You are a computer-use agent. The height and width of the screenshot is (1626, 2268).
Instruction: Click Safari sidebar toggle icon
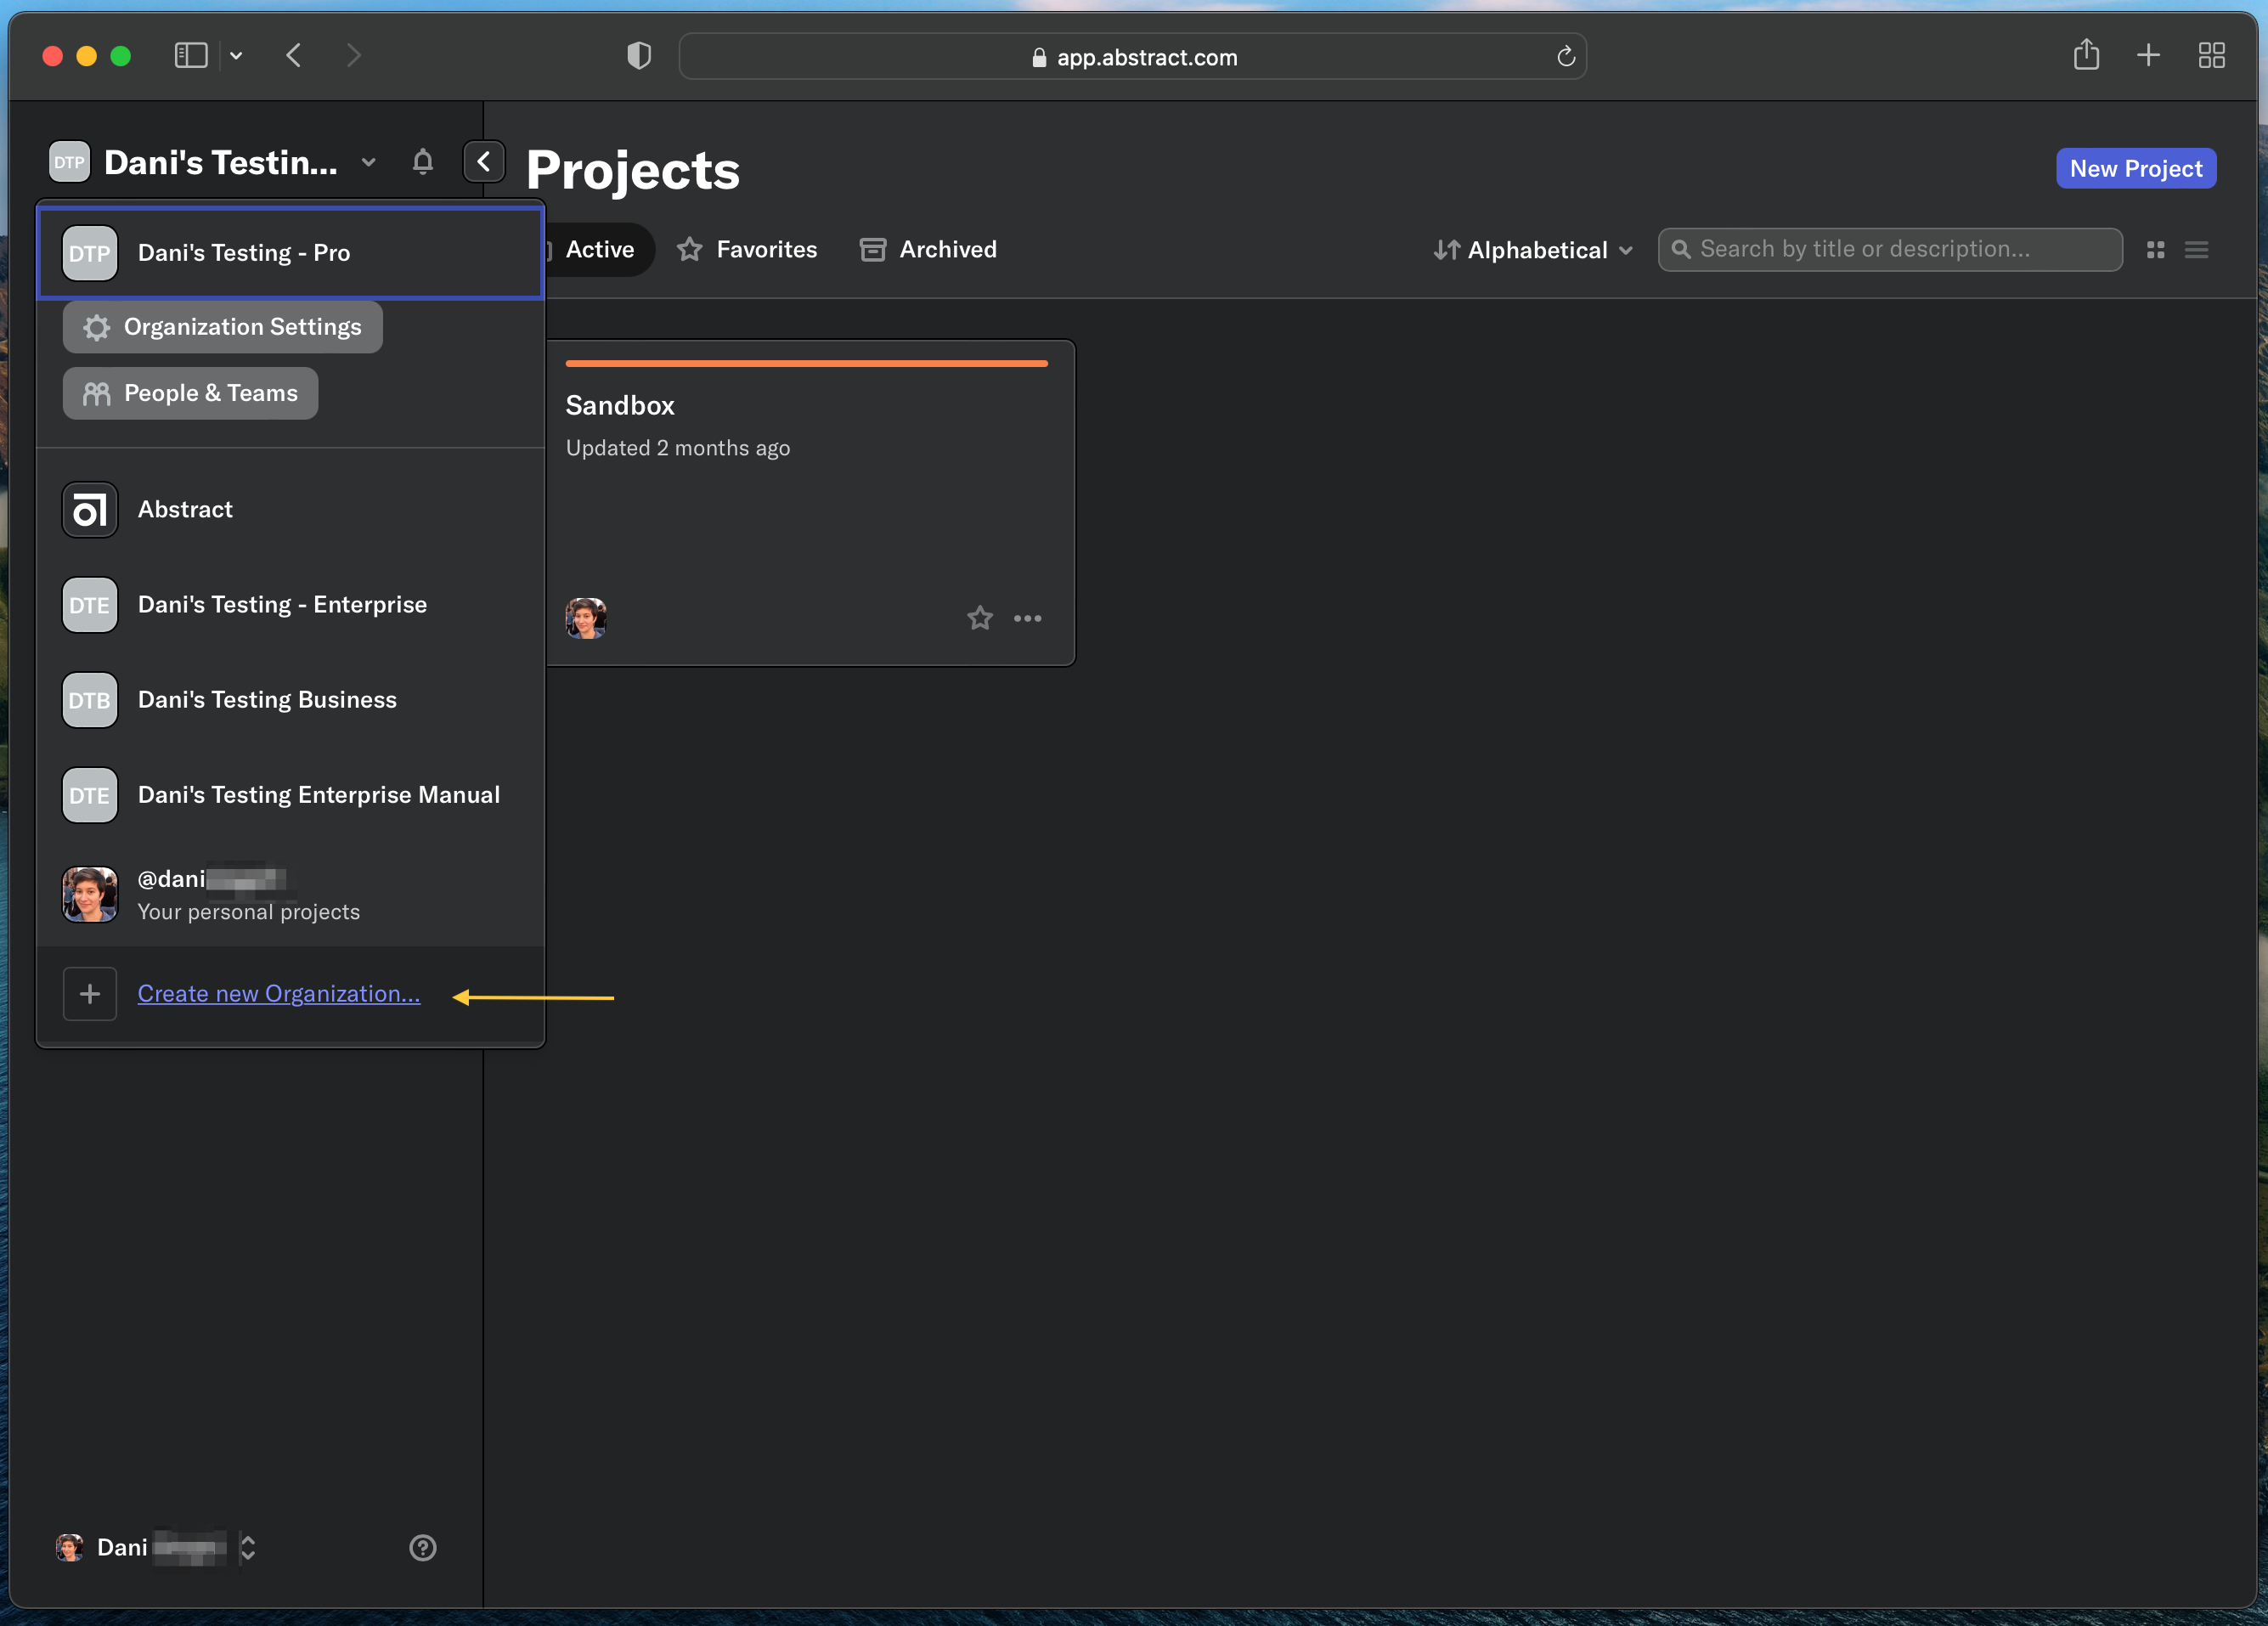point(191,56)
